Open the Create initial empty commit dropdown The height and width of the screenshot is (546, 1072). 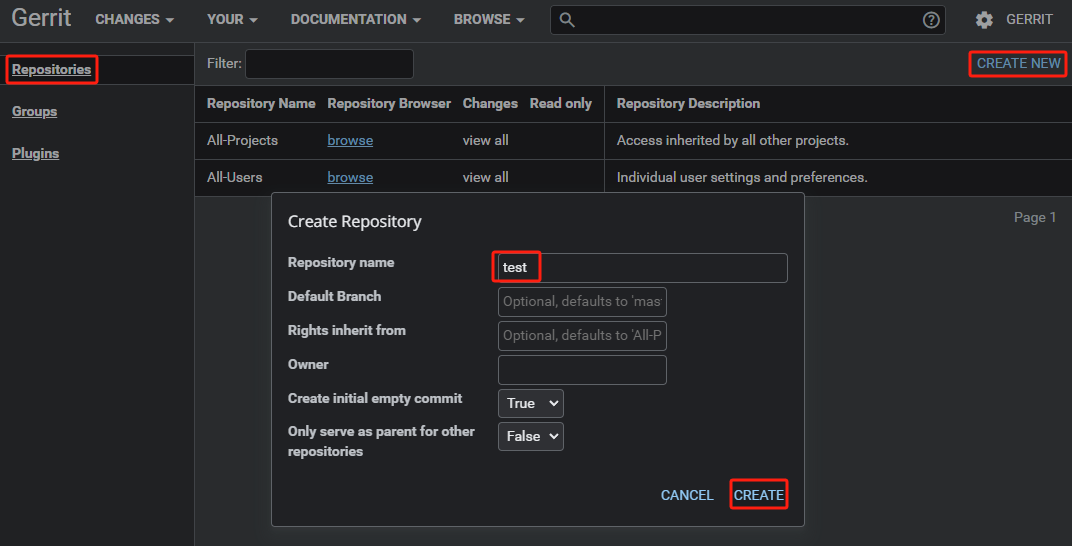pyautogui.click(x=530, y=403)
